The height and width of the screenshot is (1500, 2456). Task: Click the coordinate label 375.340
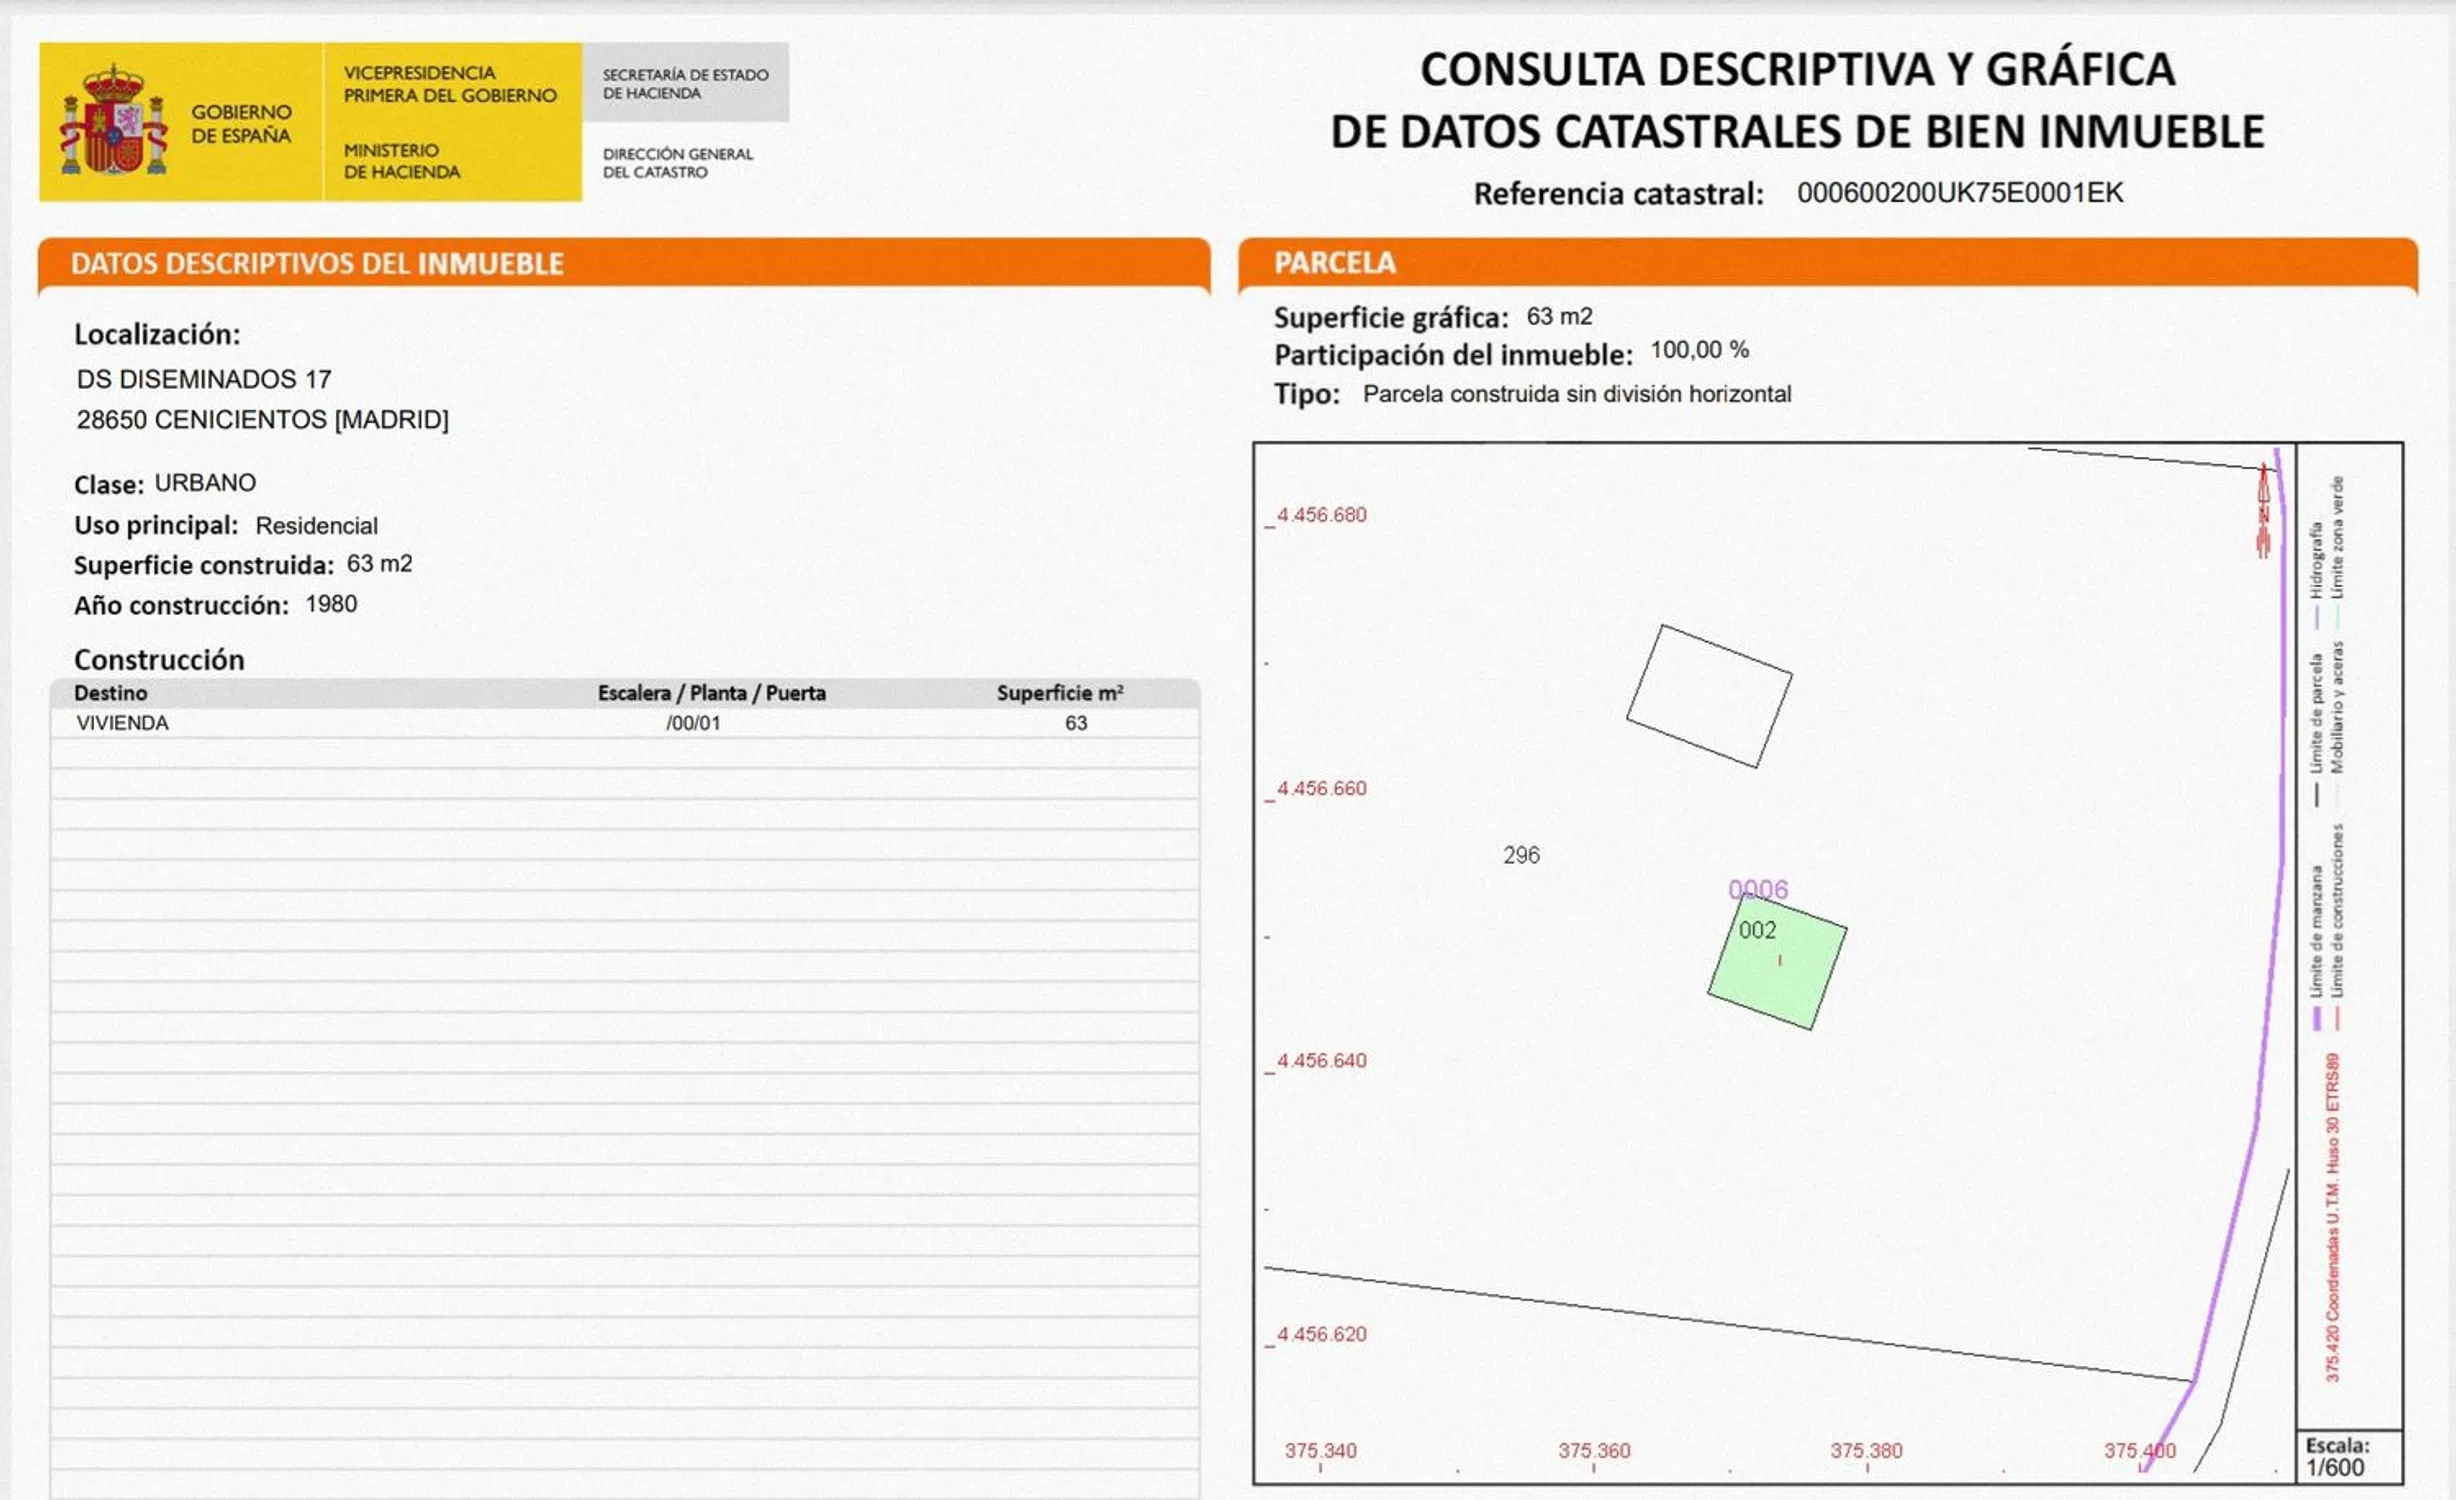coord(1321,1450)
